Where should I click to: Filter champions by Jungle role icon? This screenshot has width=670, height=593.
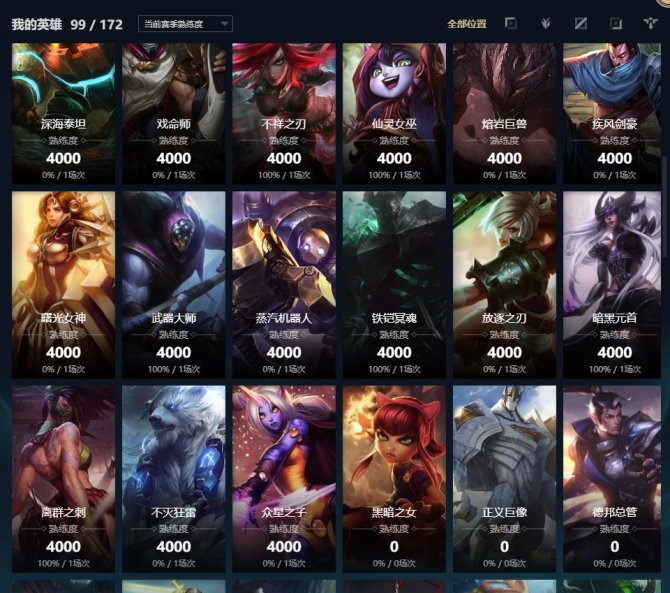(x=545, y=23)
